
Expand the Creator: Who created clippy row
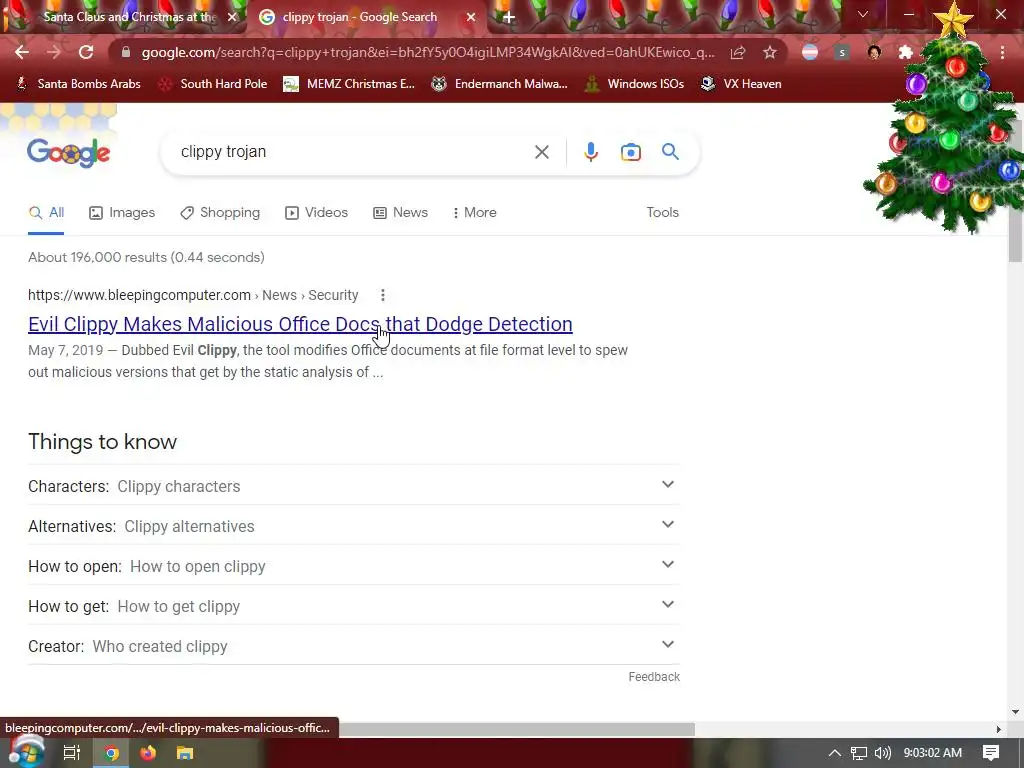pos(354,645)
